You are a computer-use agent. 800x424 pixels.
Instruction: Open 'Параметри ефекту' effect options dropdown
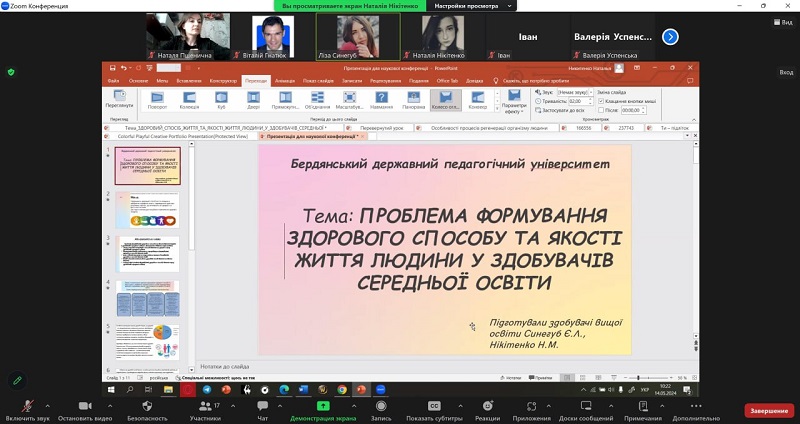tap(514, 102)
